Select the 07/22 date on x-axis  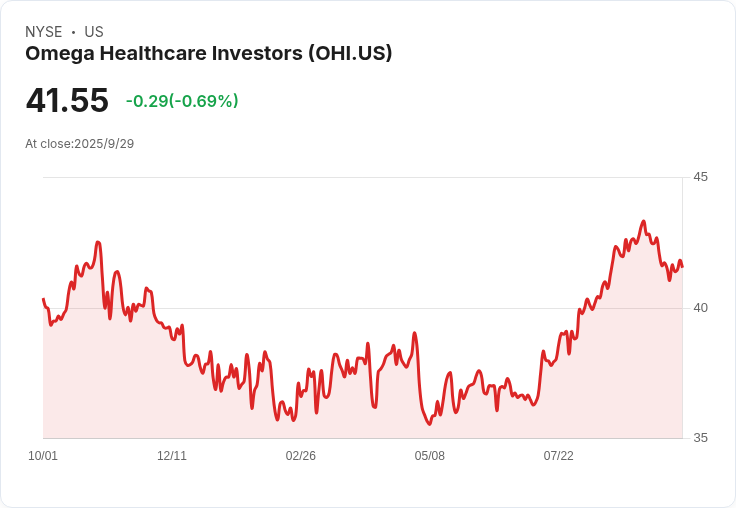559,456
